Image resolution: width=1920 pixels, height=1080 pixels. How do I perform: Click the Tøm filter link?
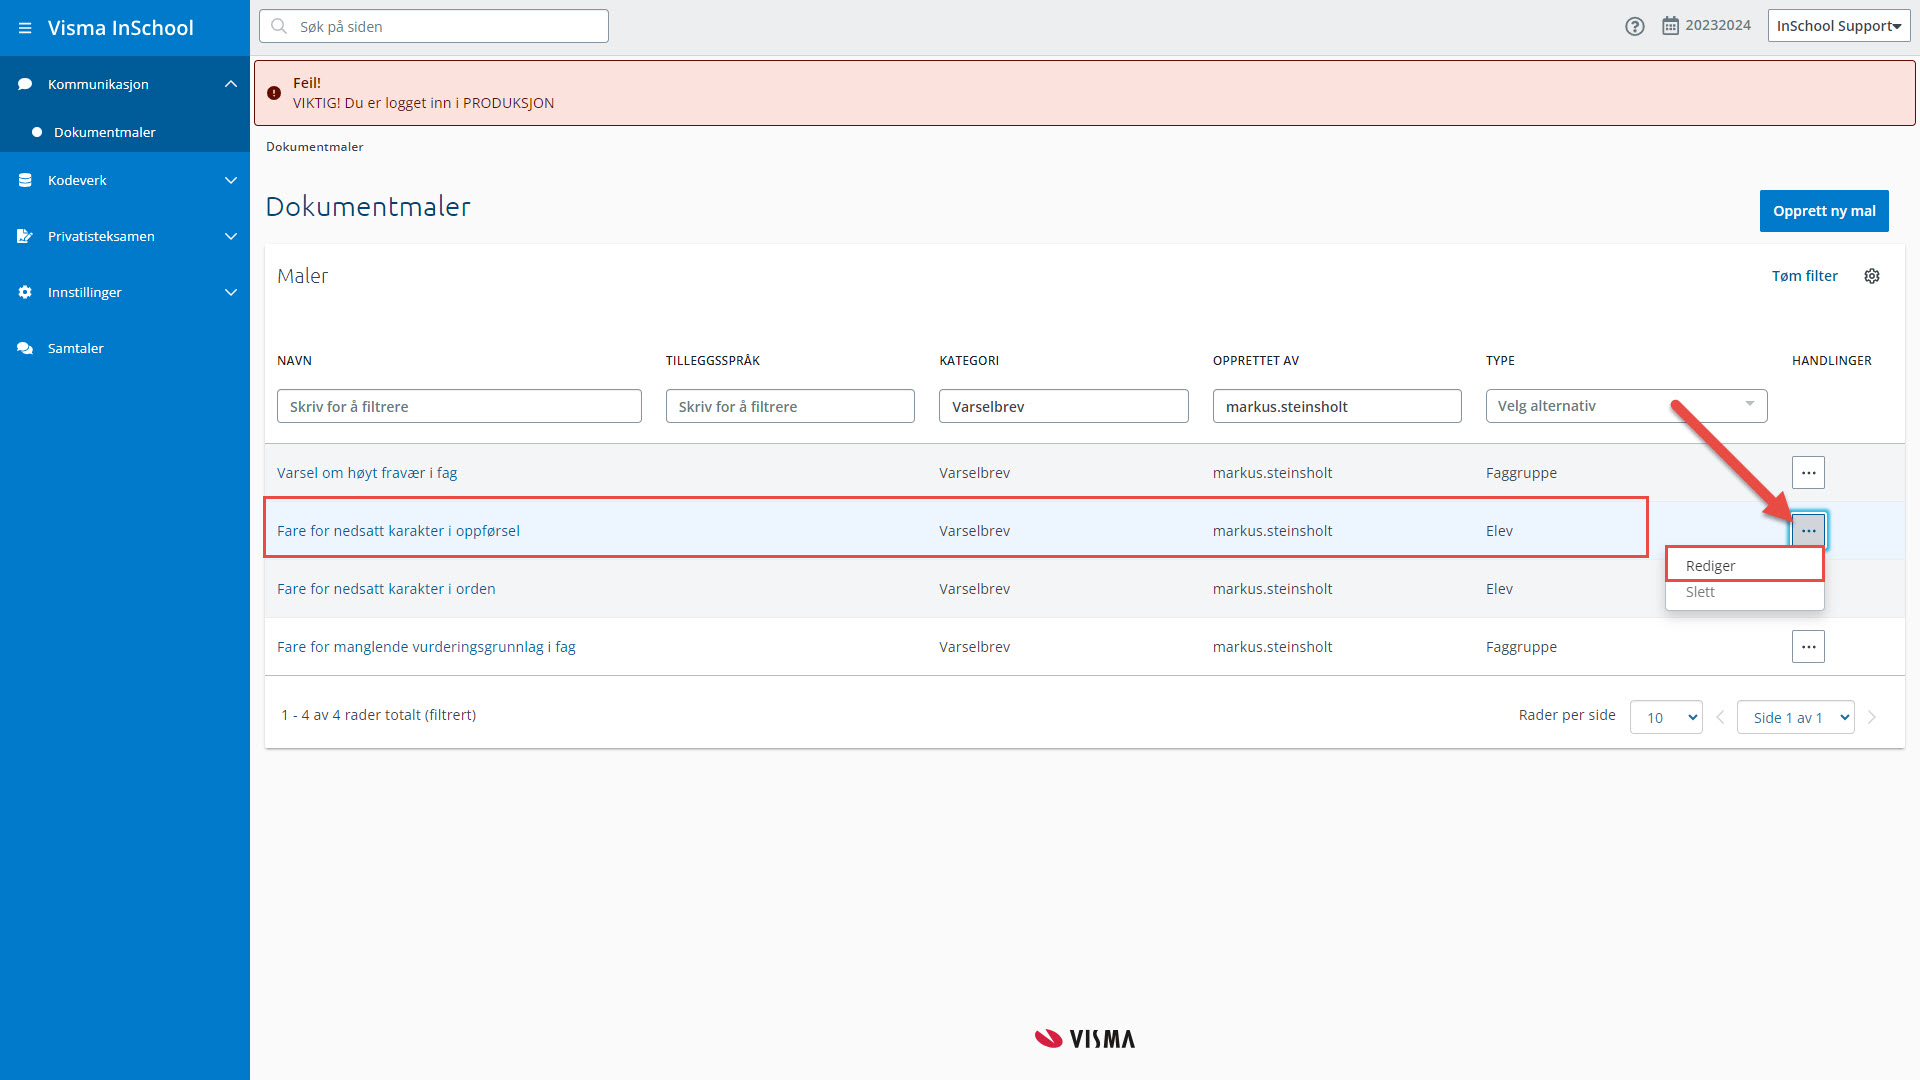pos(1804,276)
